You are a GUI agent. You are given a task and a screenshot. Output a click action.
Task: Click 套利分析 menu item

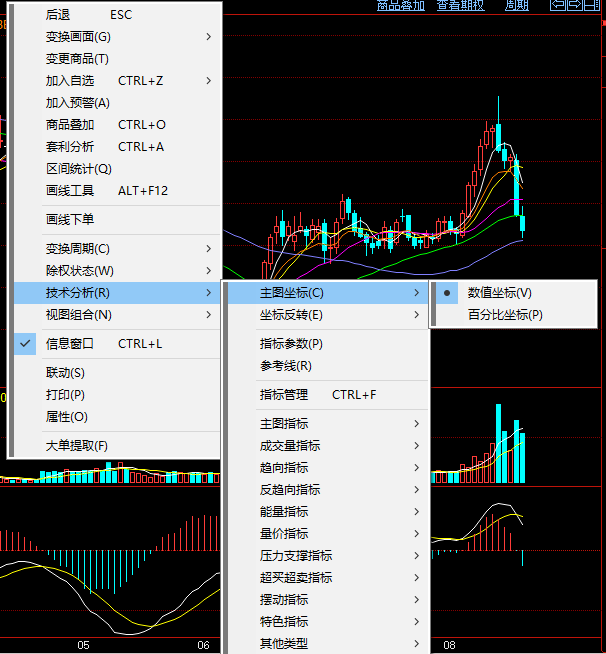(x=70, y=147)
